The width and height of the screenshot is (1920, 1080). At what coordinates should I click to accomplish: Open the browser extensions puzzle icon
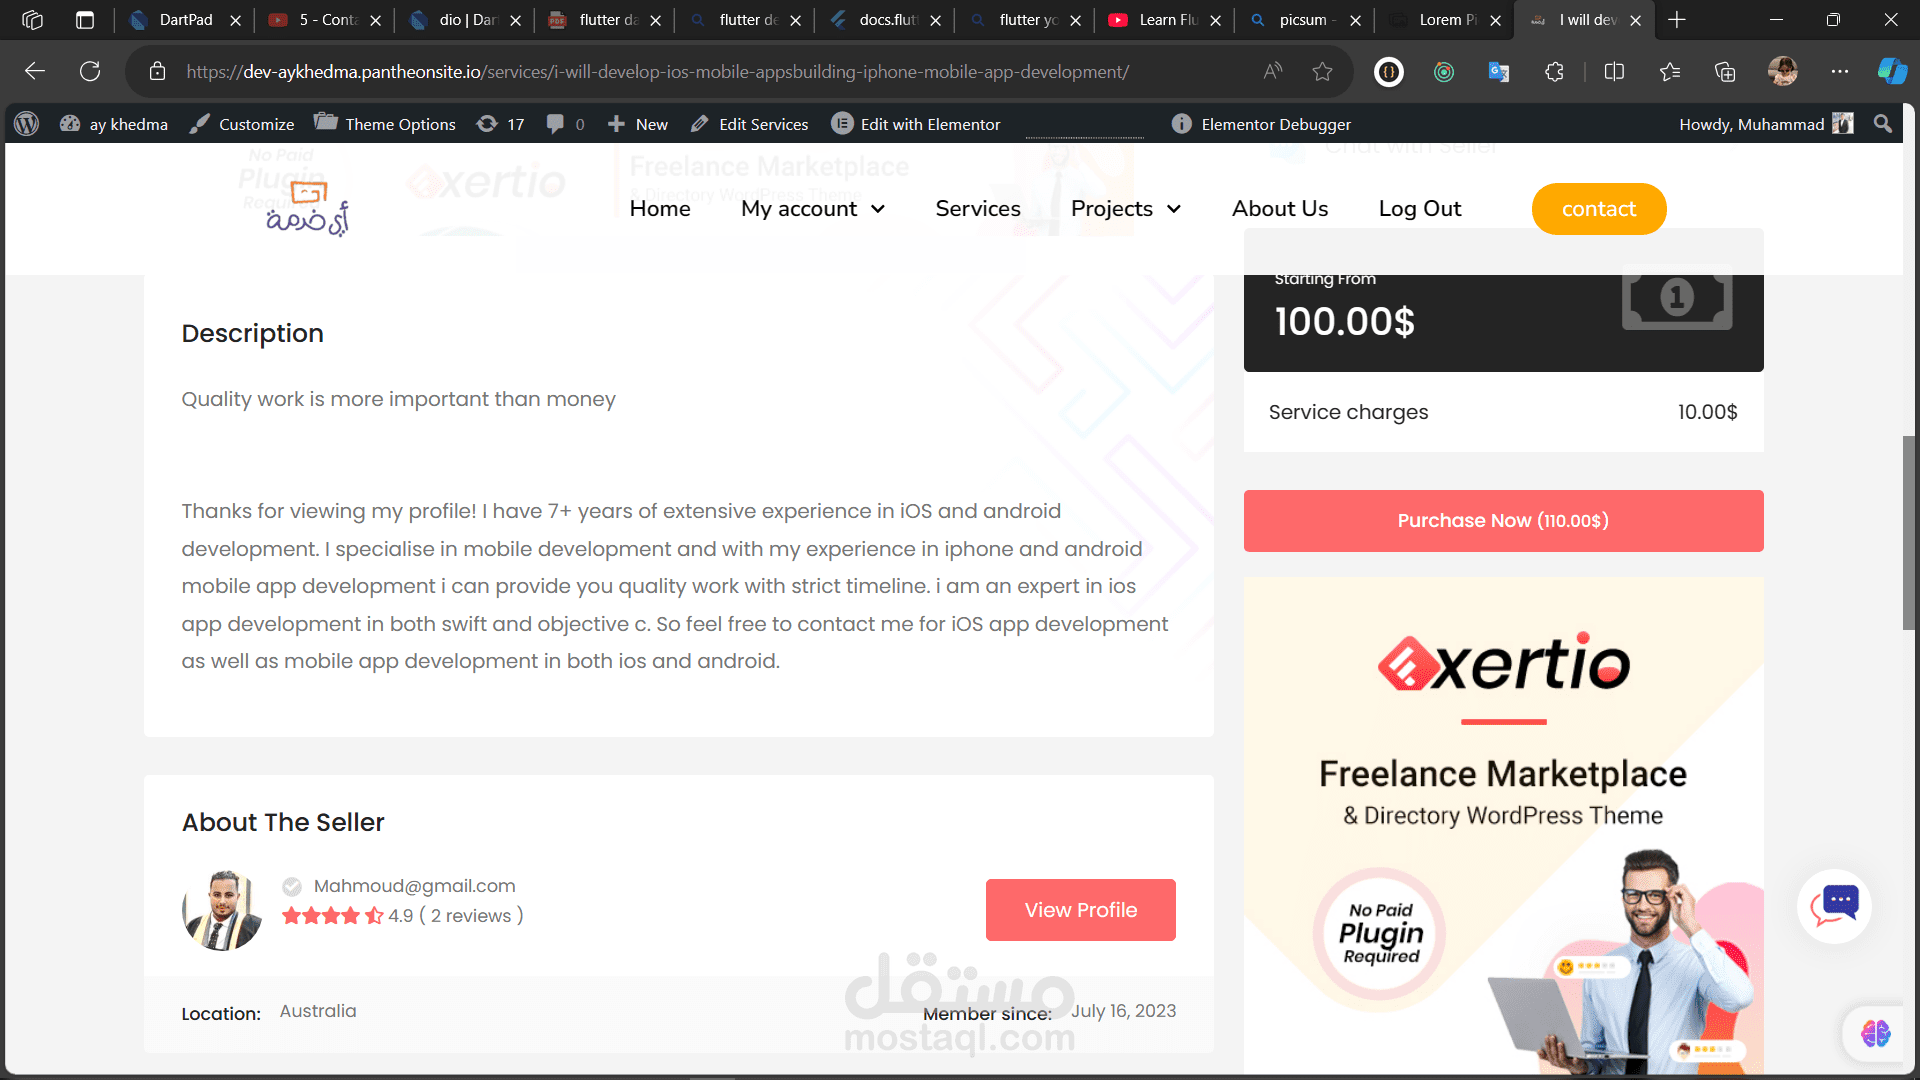pyautogui.click(x=1554, y=71)
